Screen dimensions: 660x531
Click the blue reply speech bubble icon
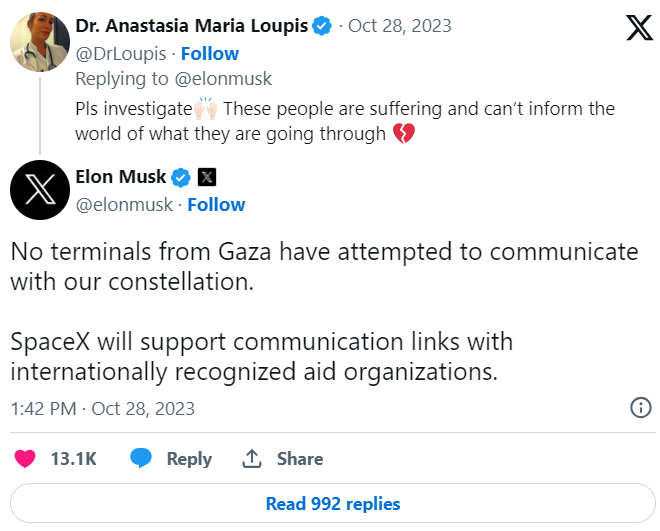click(142, 459)
